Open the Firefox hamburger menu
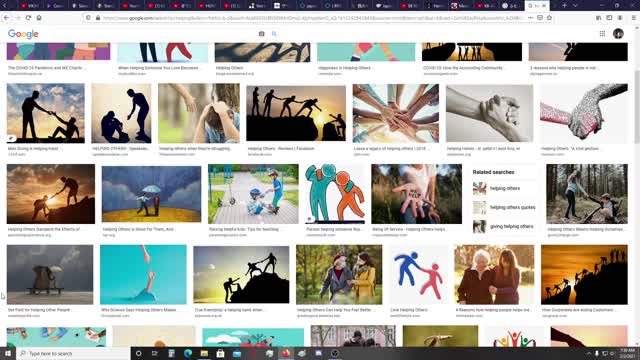640x360 pixels. point(634,18)
